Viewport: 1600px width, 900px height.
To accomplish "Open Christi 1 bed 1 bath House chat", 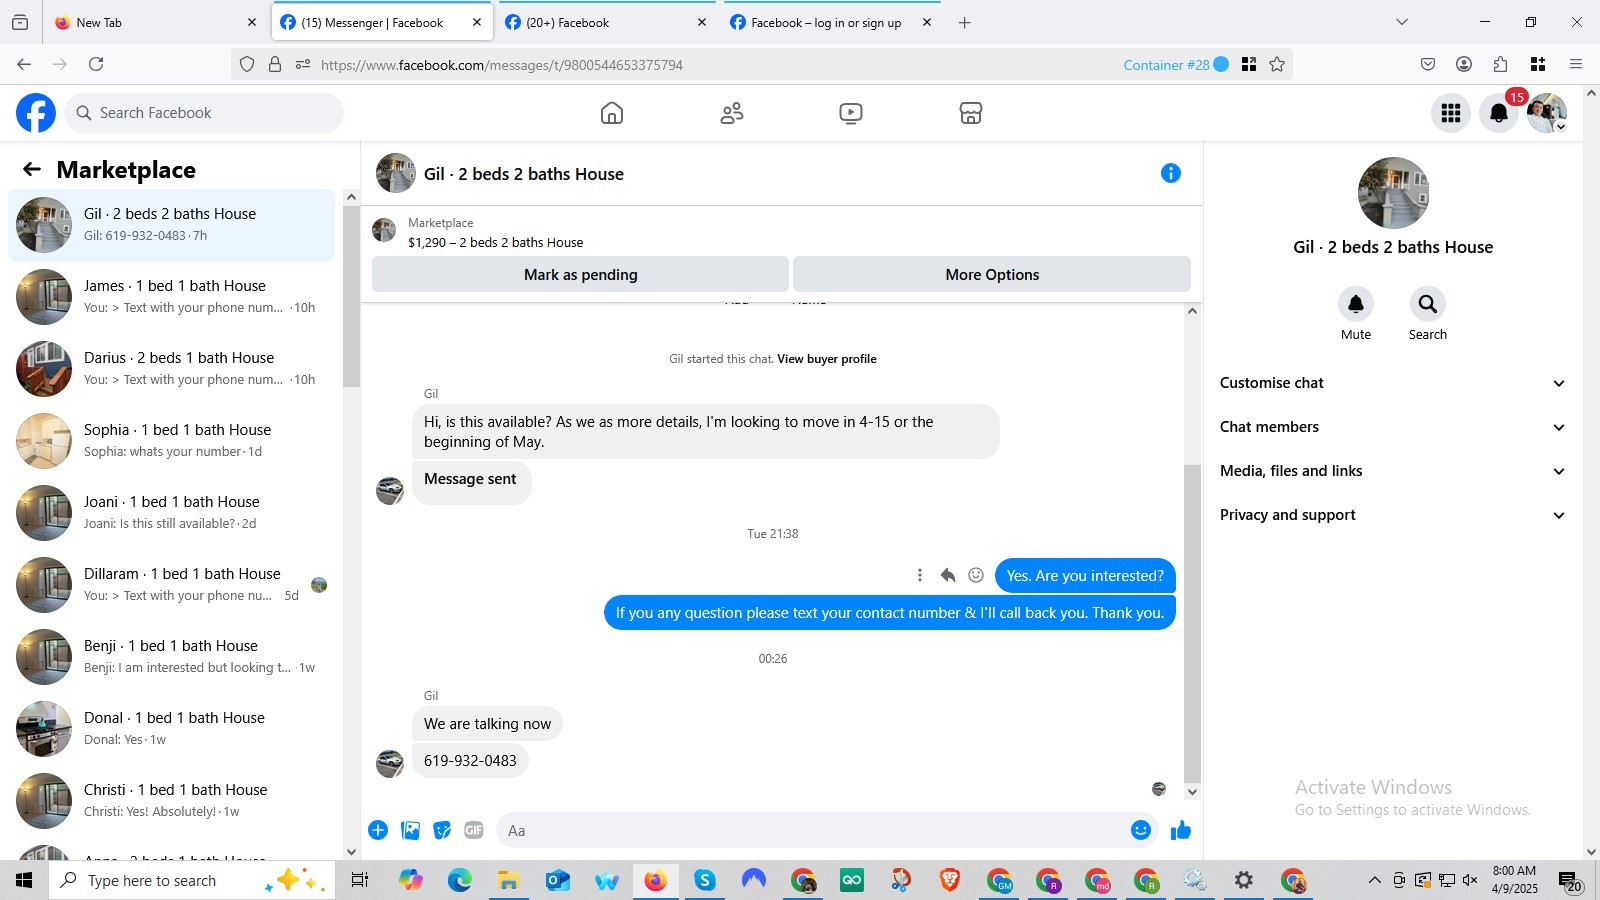I will coord(172,801).
